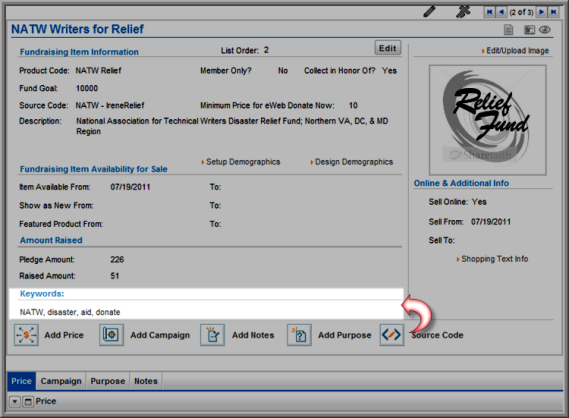Click the Relief Fund image thumbnail

tap(487, 120)
